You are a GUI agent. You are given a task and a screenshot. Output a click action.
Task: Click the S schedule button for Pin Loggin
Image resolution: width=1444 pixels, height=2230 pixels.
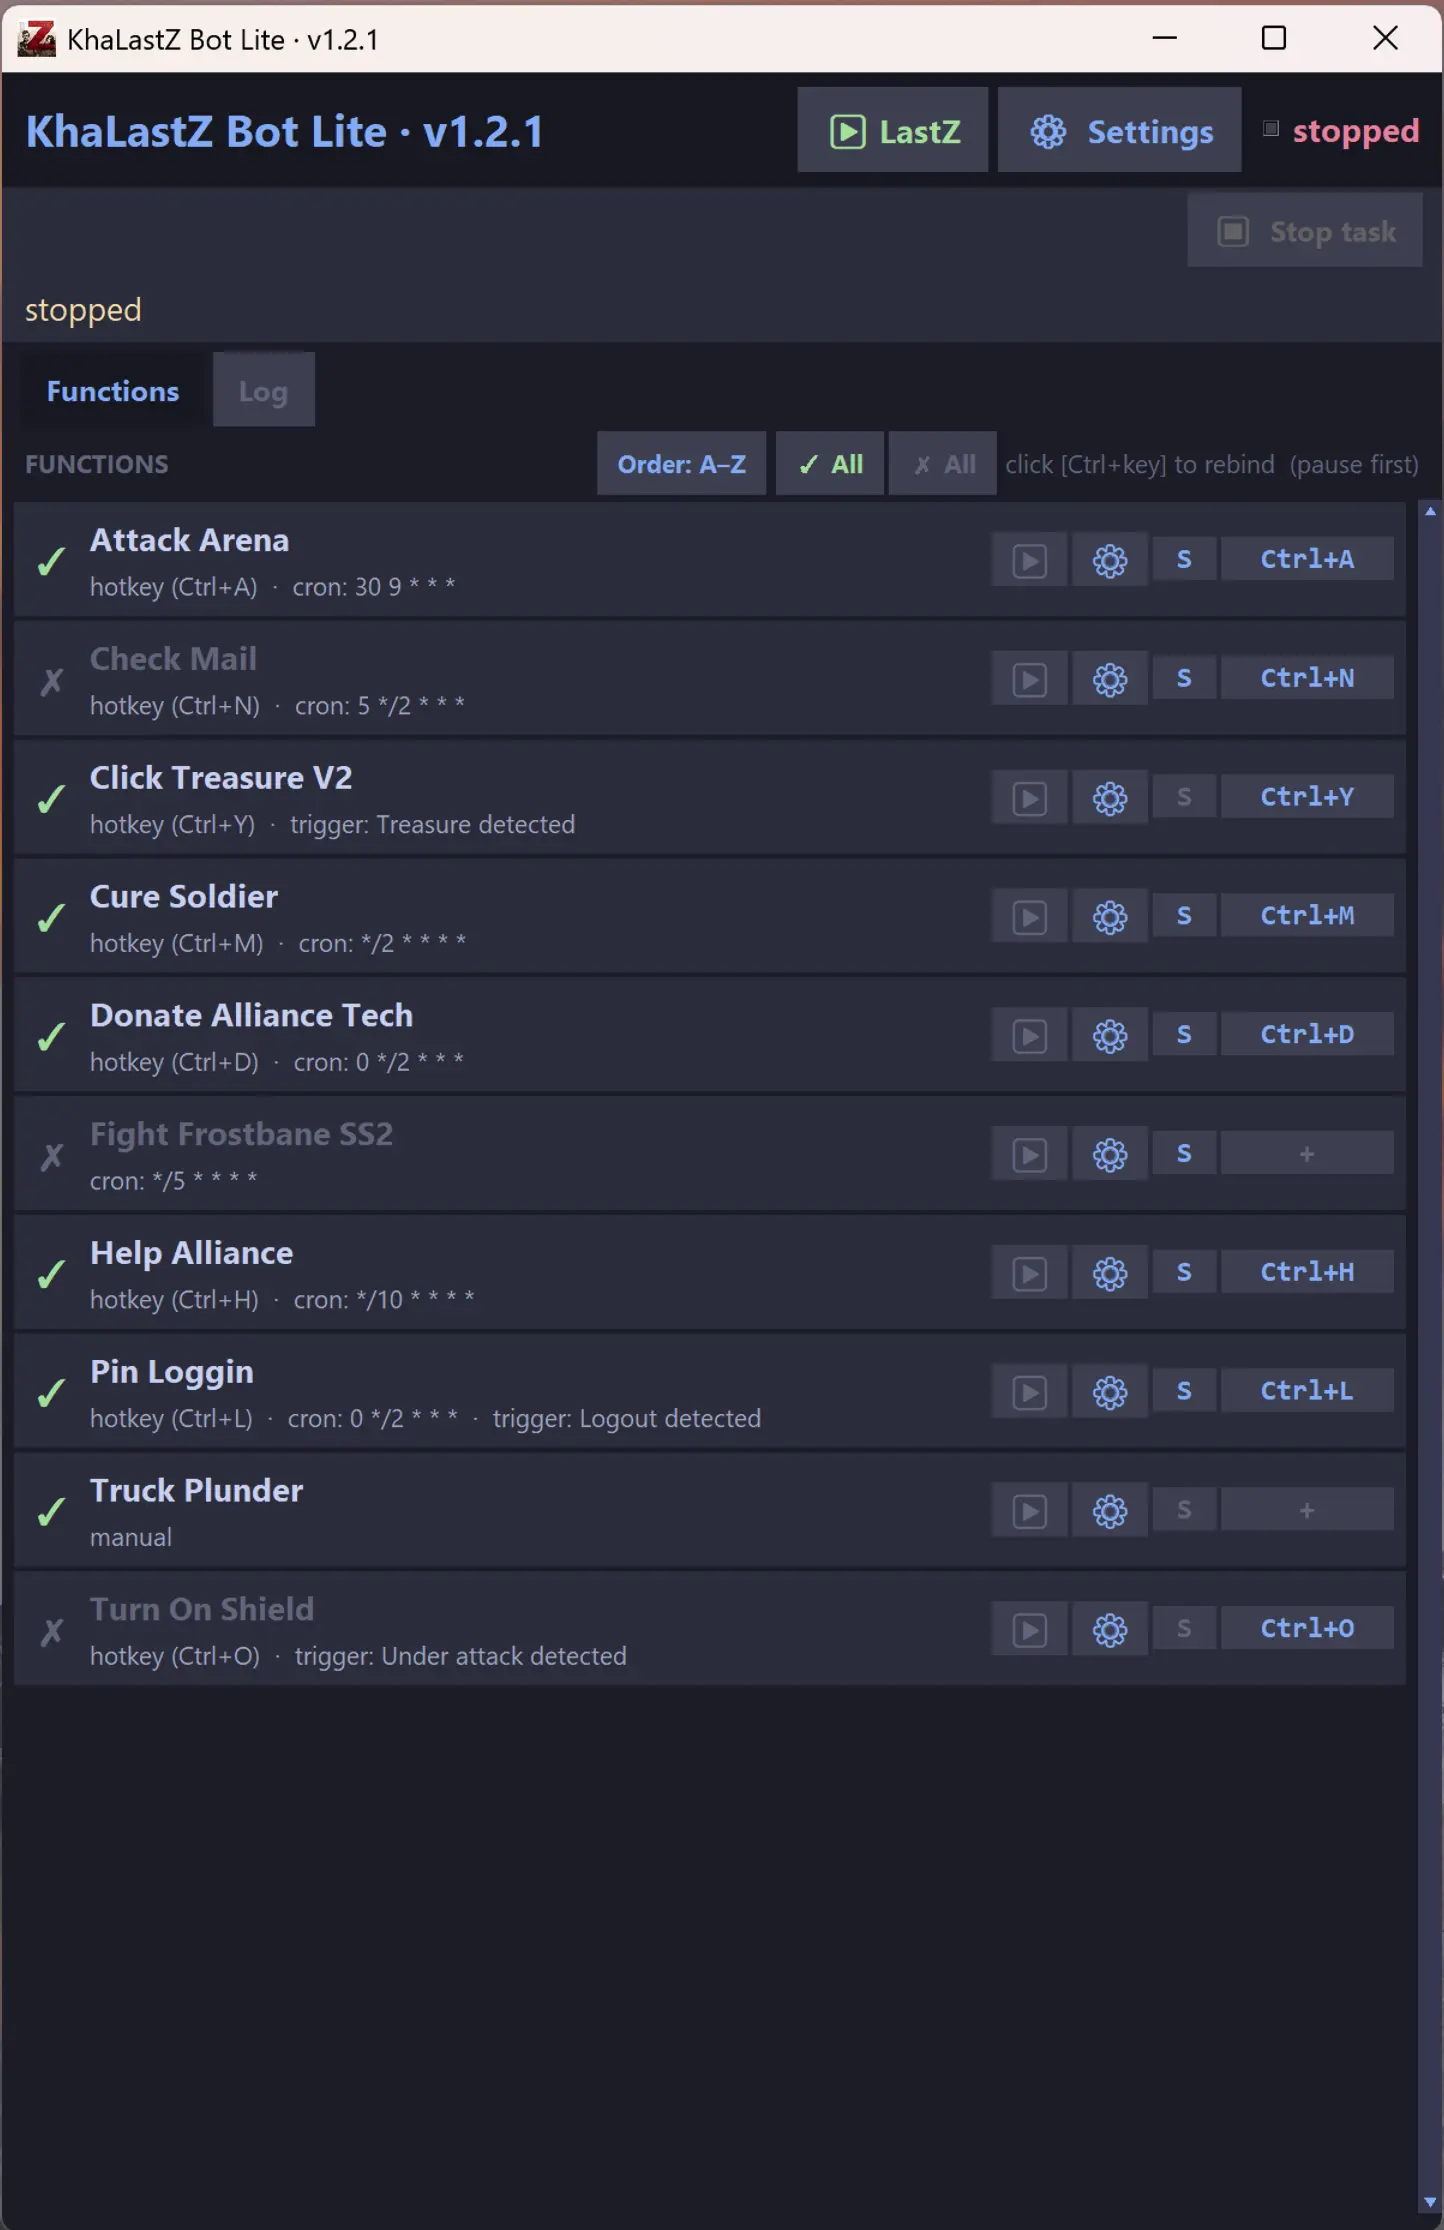pos(1184,1390)
